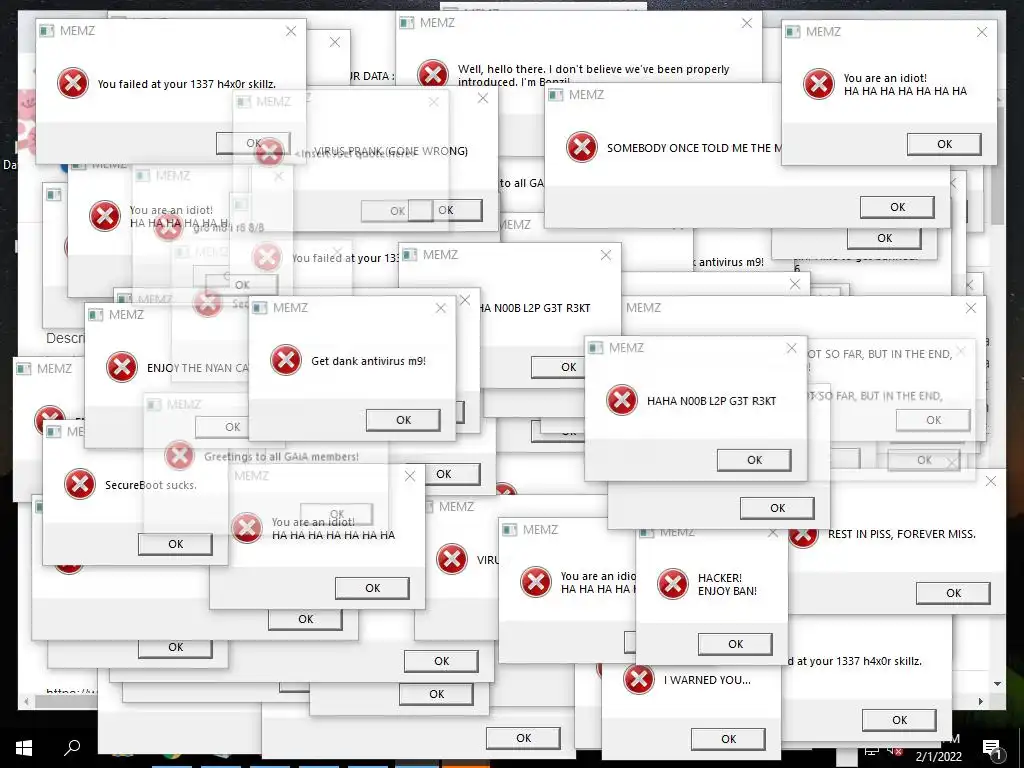Click OK in VIRUS PRANK (GONE WRONG) dialog
Screen dimensions: 1024x768
pyautogui.click(x=445, y=210)
